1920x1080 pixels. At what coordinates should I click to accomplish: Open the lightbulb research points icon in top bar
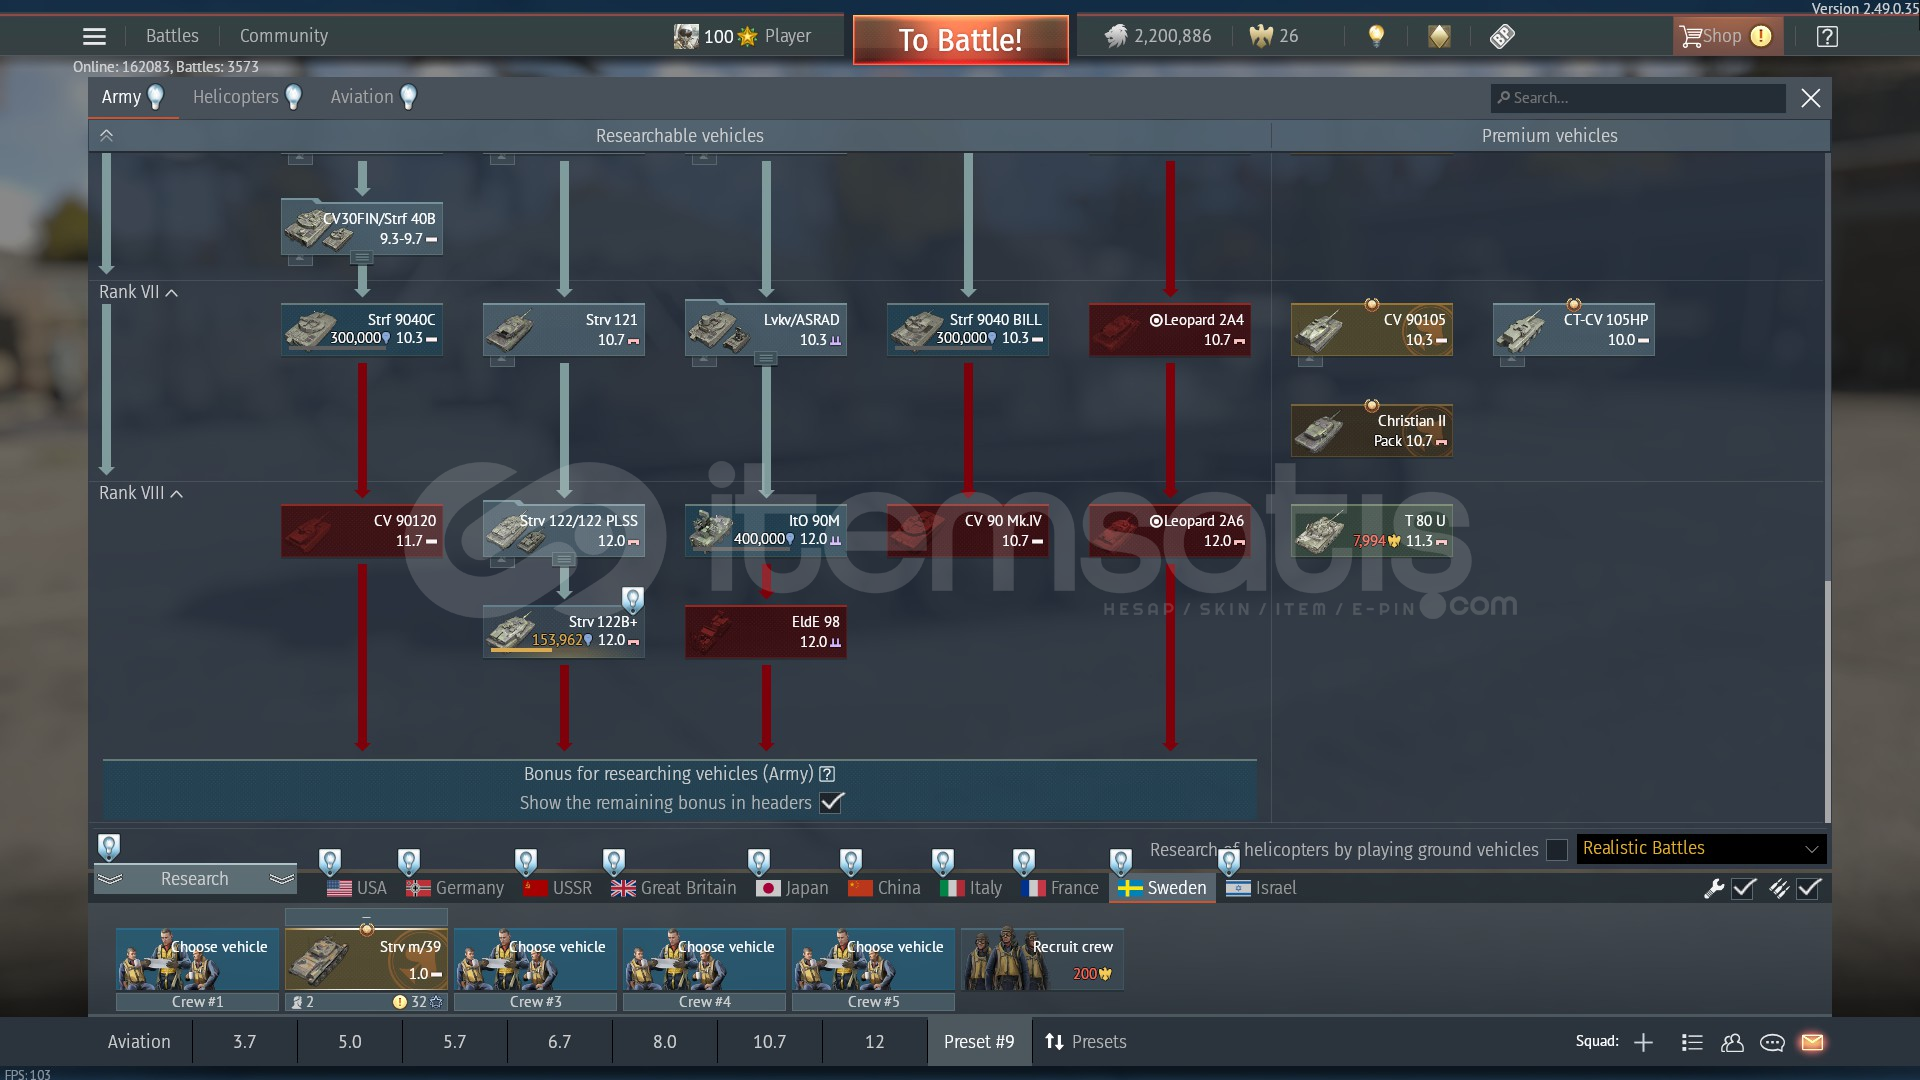1376,37
